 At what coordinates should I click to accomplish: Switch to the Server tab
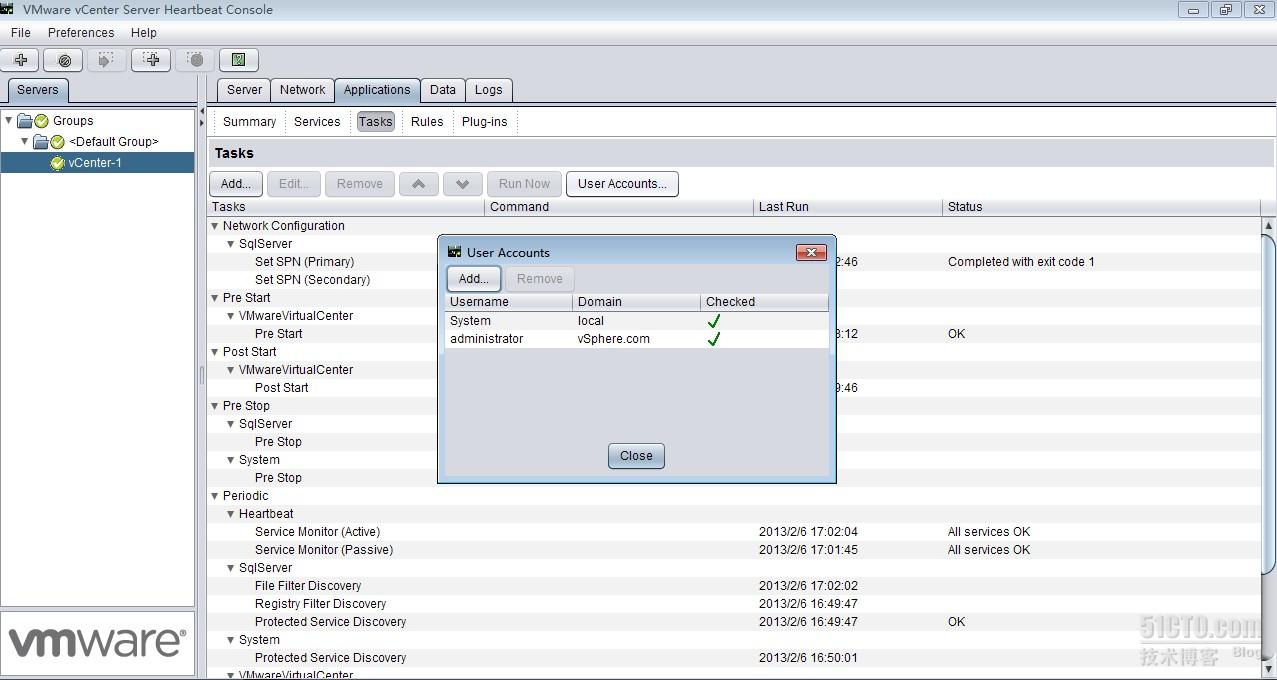pos(244,90)
